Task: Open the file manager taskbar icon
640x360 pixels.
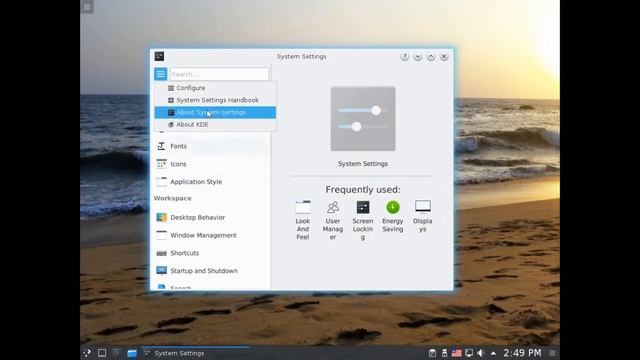Action: click(x=131, y=353)
